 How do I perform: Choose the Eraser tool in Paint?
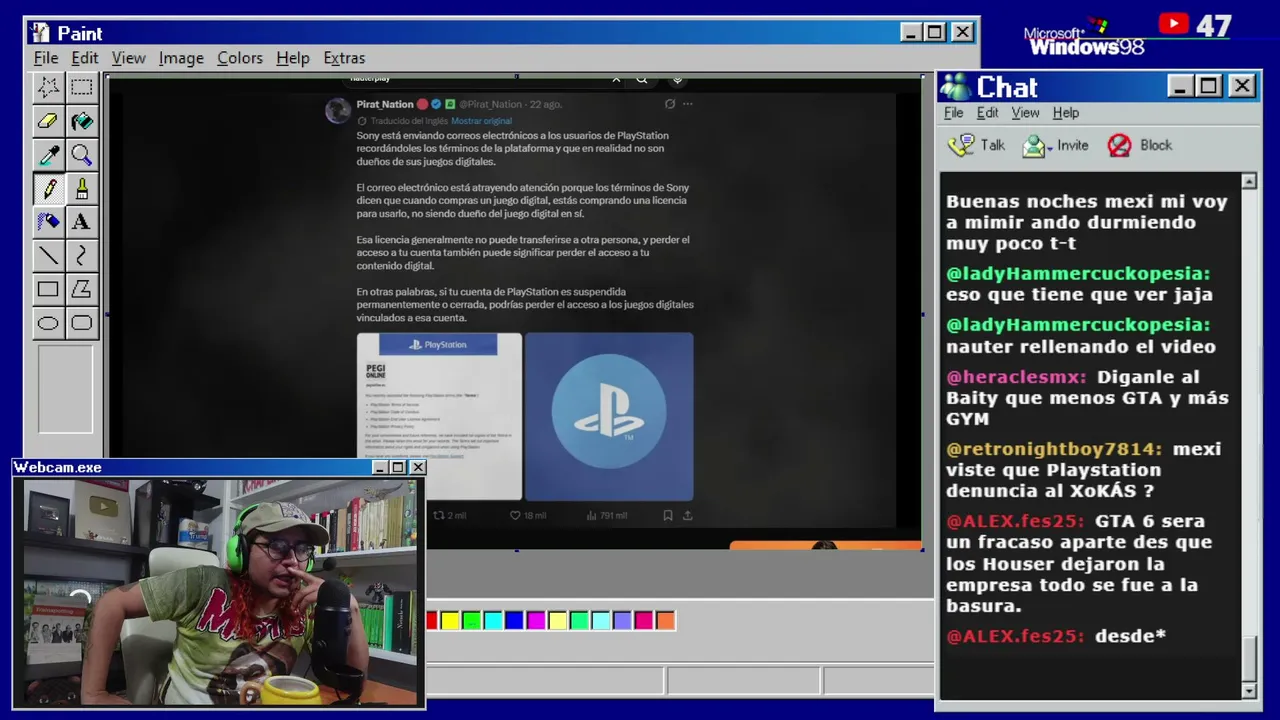[48, 121]
